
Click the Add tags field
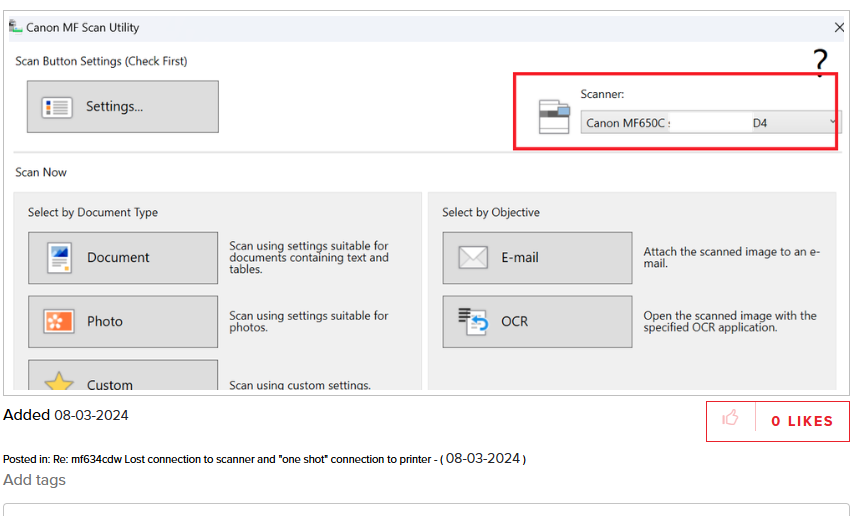click(x=35, y=480)
